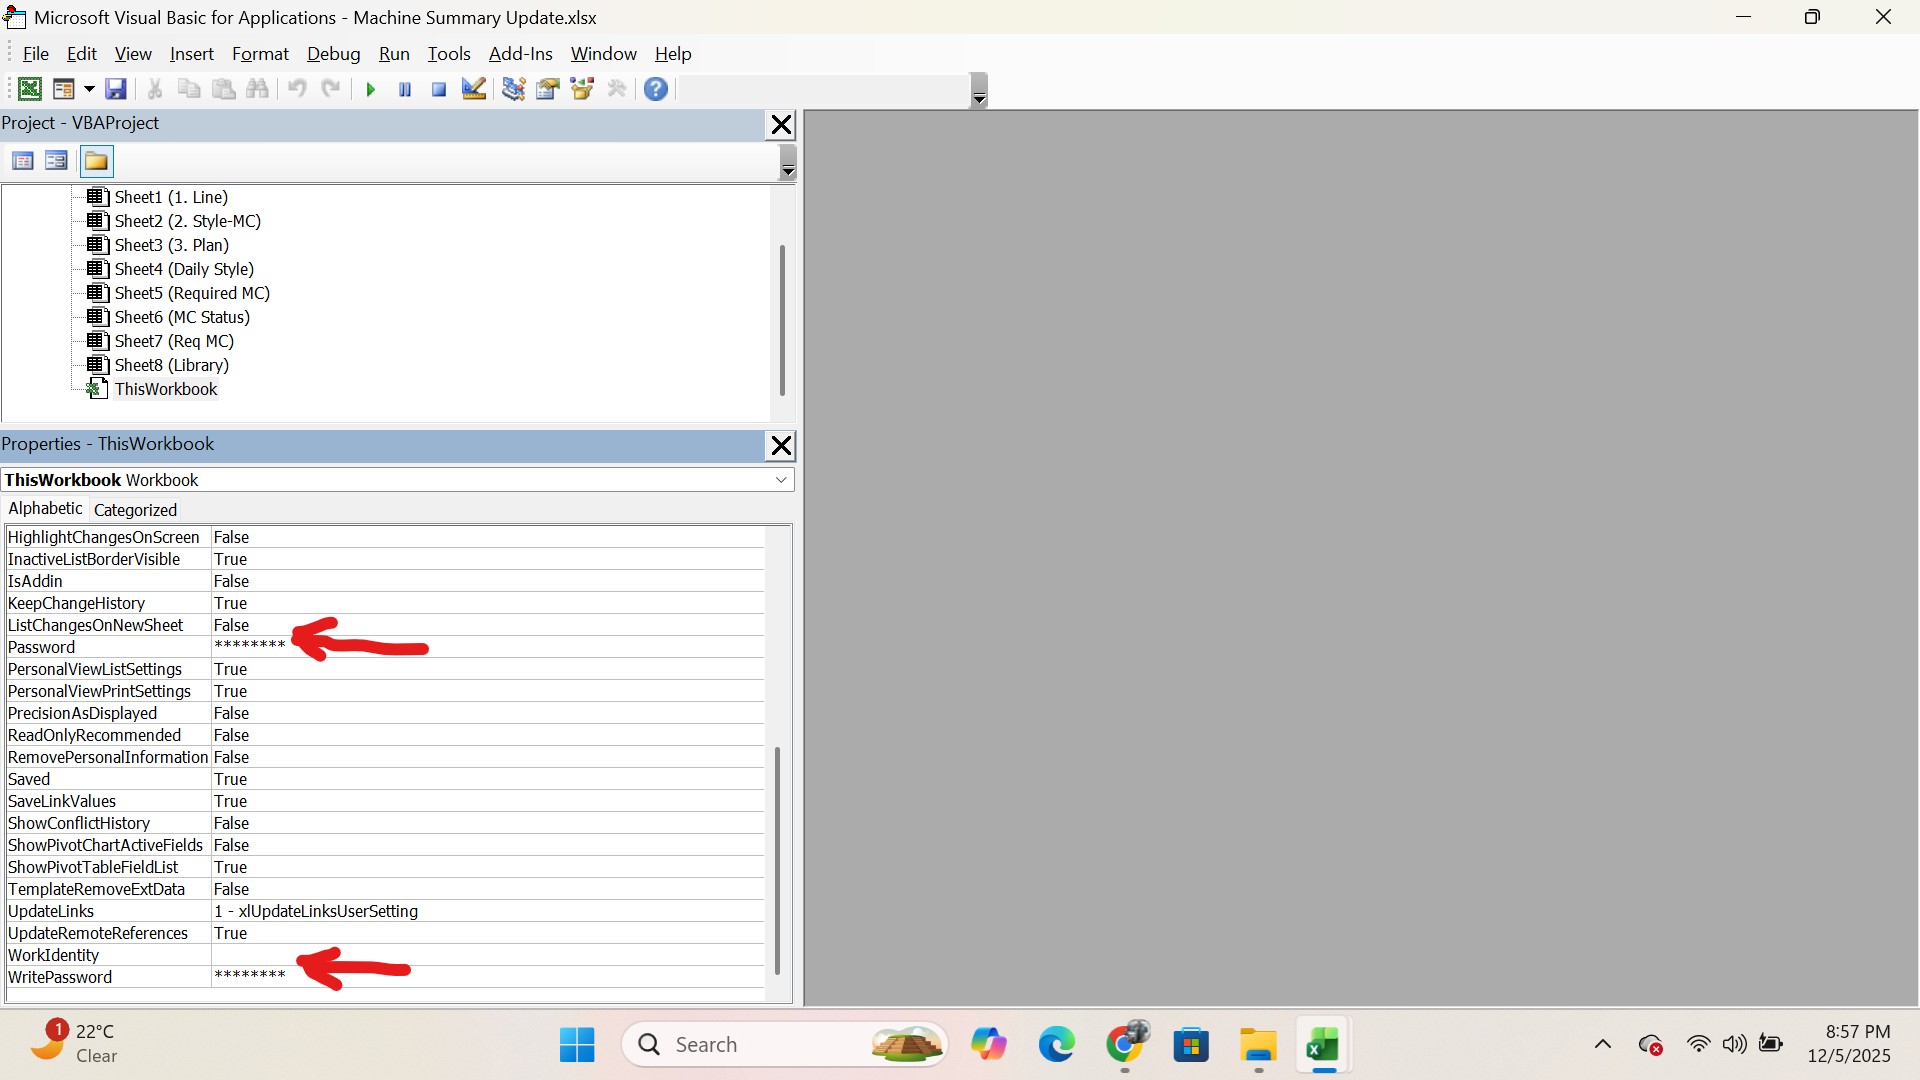
Task: Click the Break (pause) toolbar icon
Action: coord(405,89)
